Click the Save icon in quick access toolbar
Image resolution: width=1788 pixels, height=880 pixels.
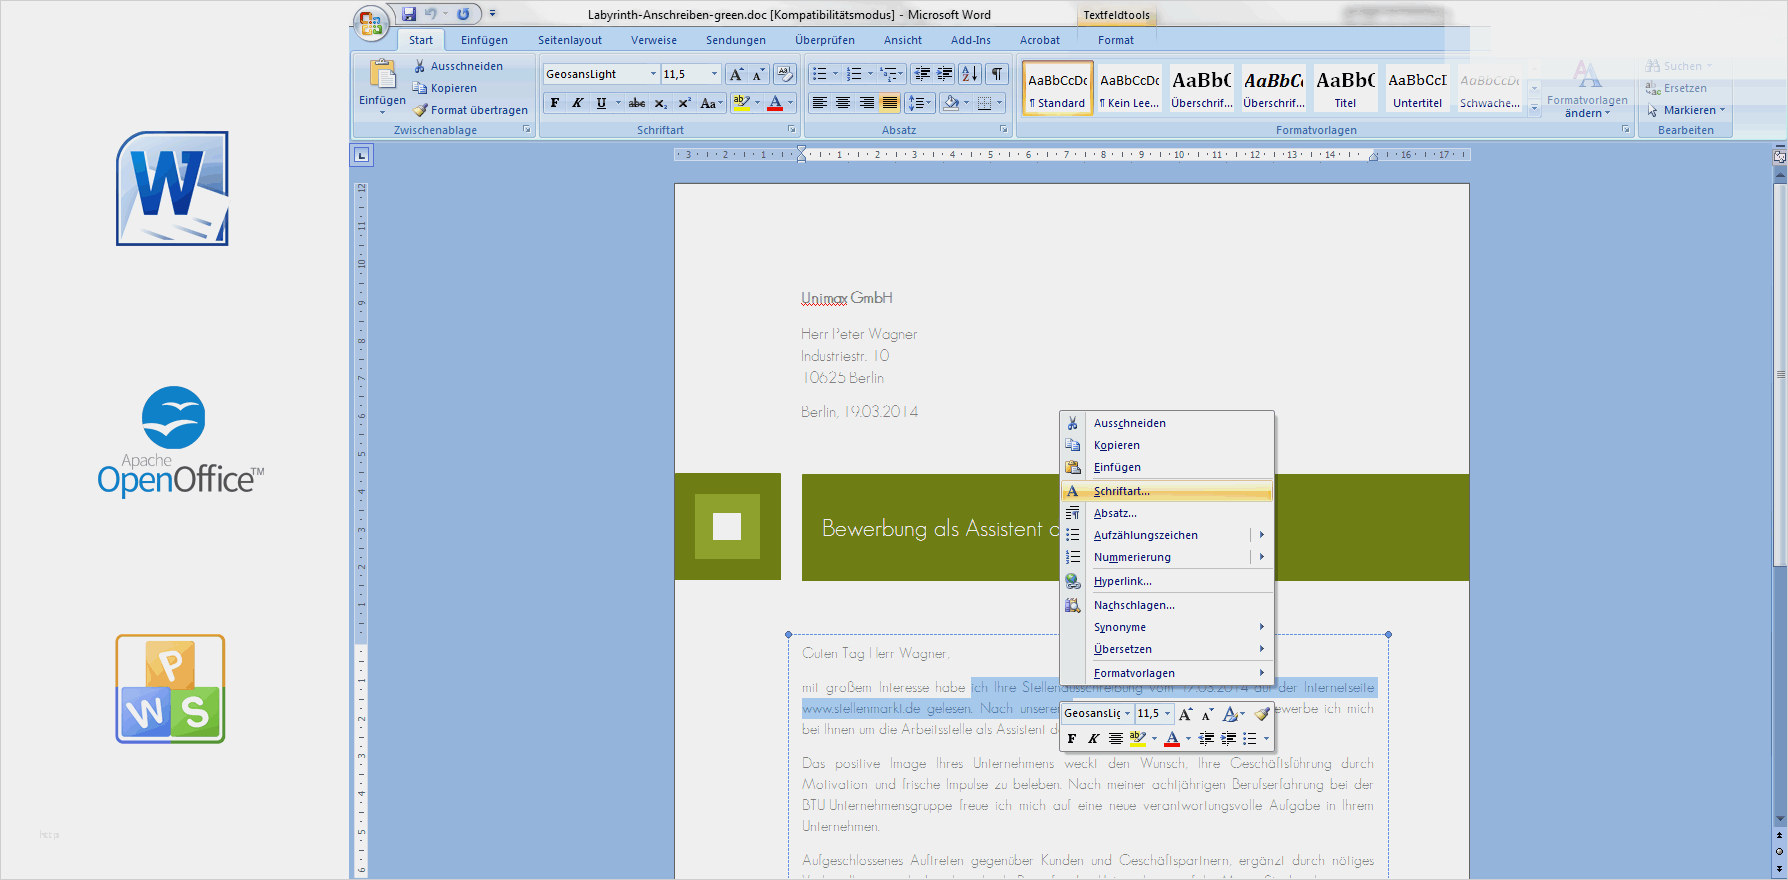(x=409, y=14)
